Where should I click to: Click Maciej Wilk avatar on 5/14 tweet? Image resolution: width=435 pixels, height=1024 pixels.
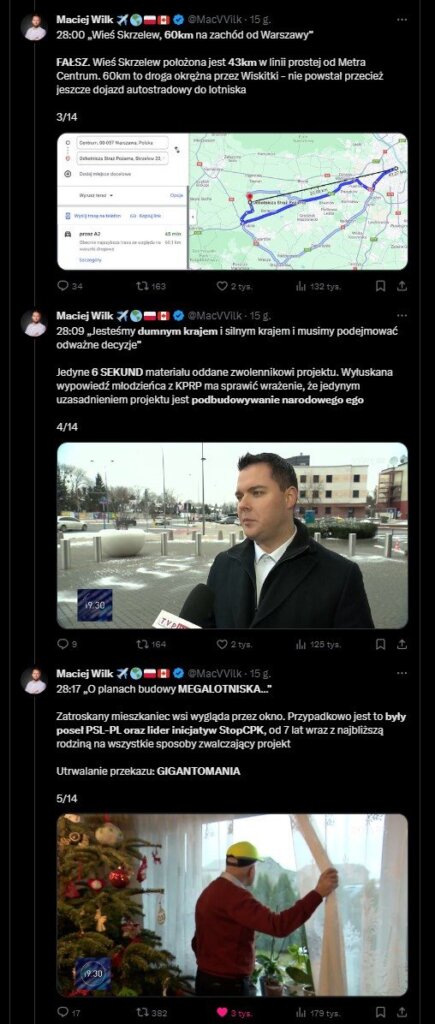(x=35, y=680)
